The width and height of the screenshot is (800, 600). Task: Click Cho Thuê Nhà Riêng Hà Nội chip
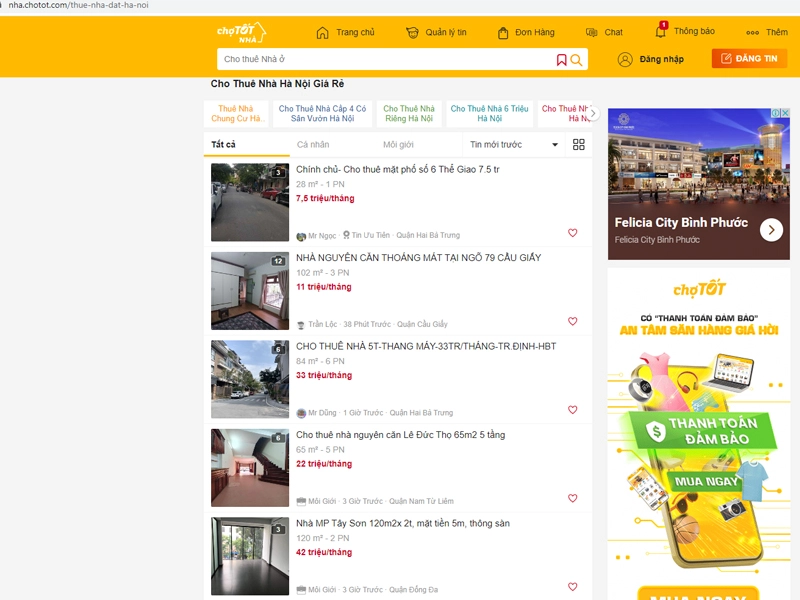(x=409, y=113)
